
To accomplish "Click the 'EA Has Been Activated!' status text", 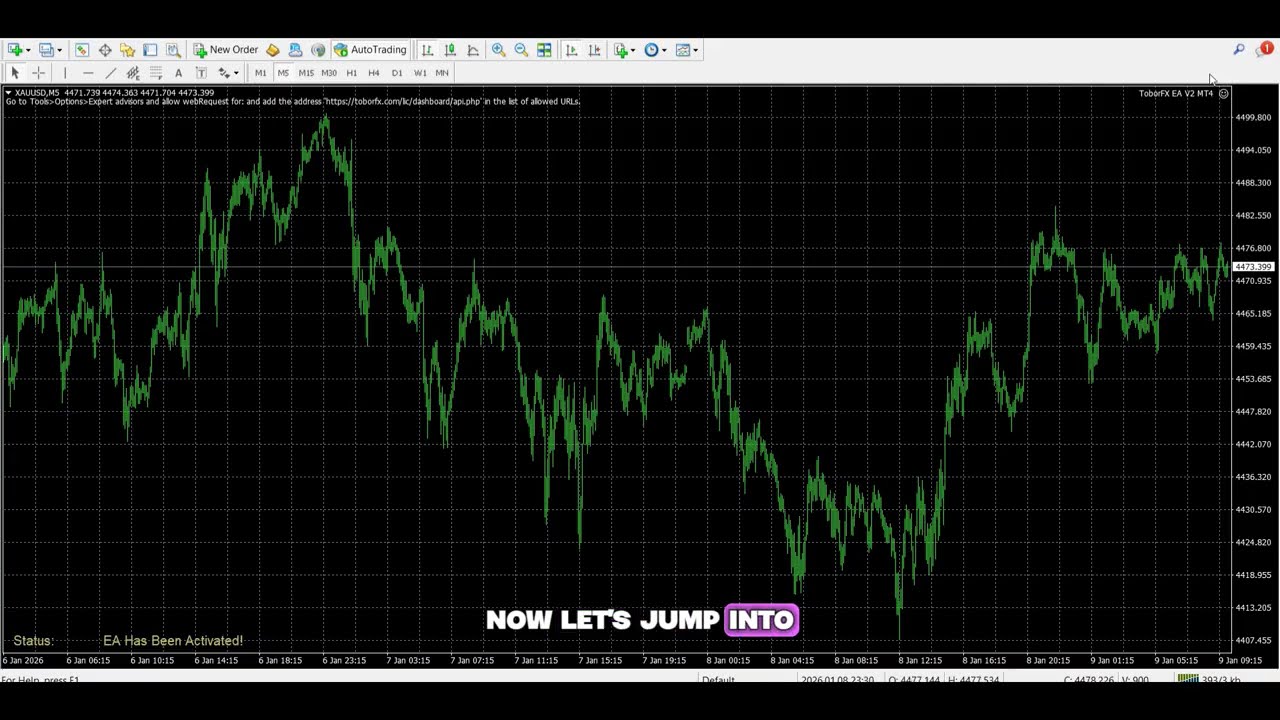I will click(x=173, y=640).
